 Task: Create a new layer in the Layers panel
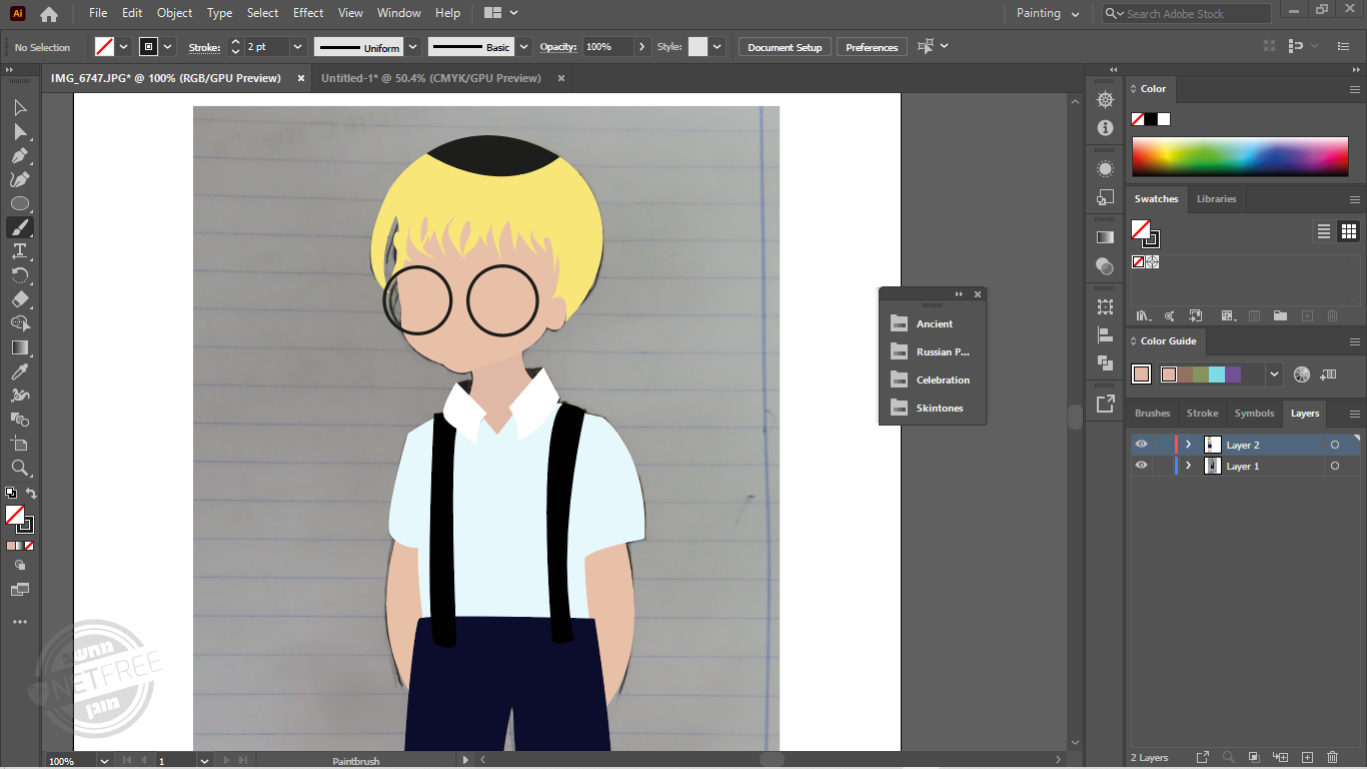(1307, 757)
